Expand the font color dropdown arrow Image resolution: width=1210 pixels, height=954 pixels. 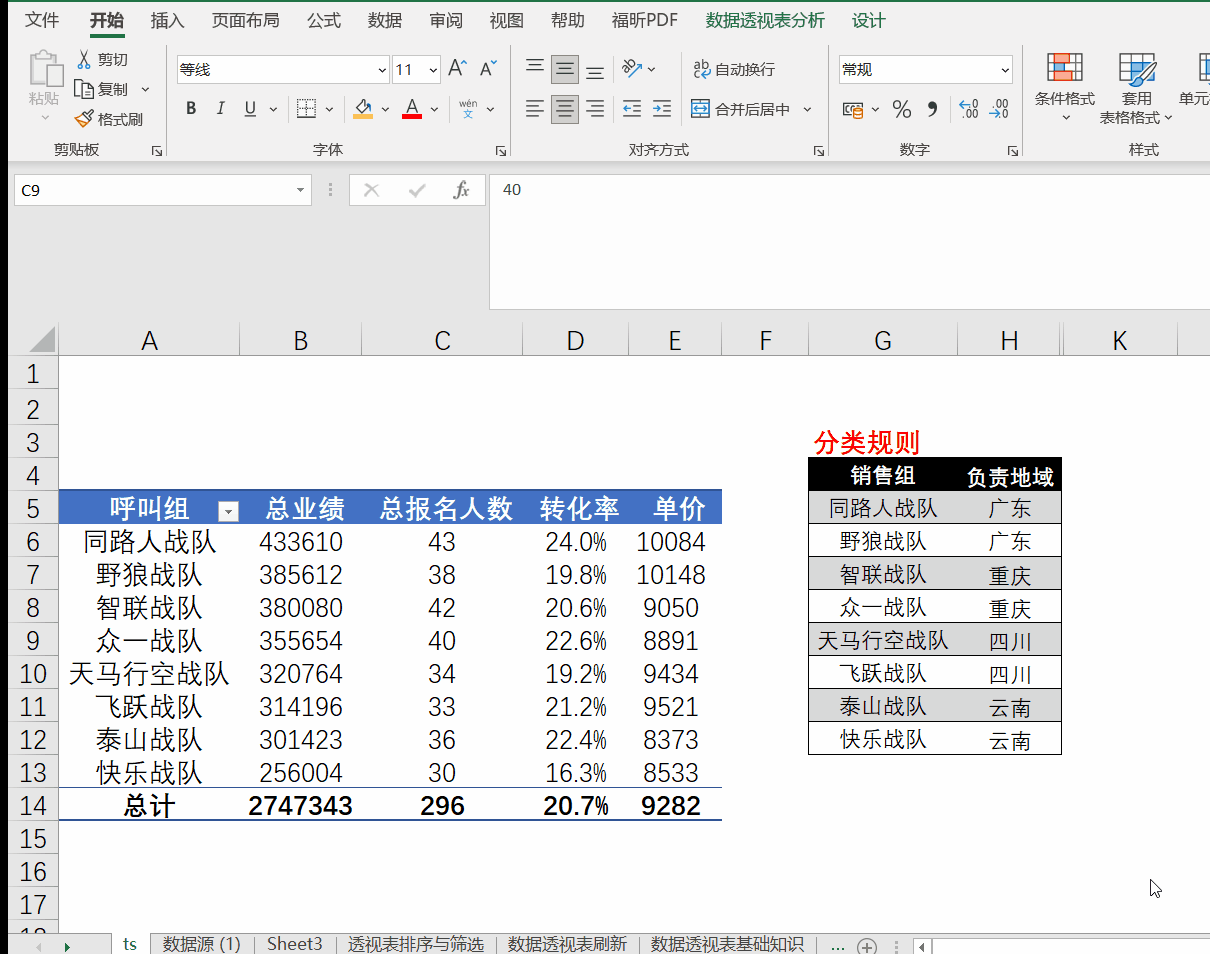click(x=434, y=109)
